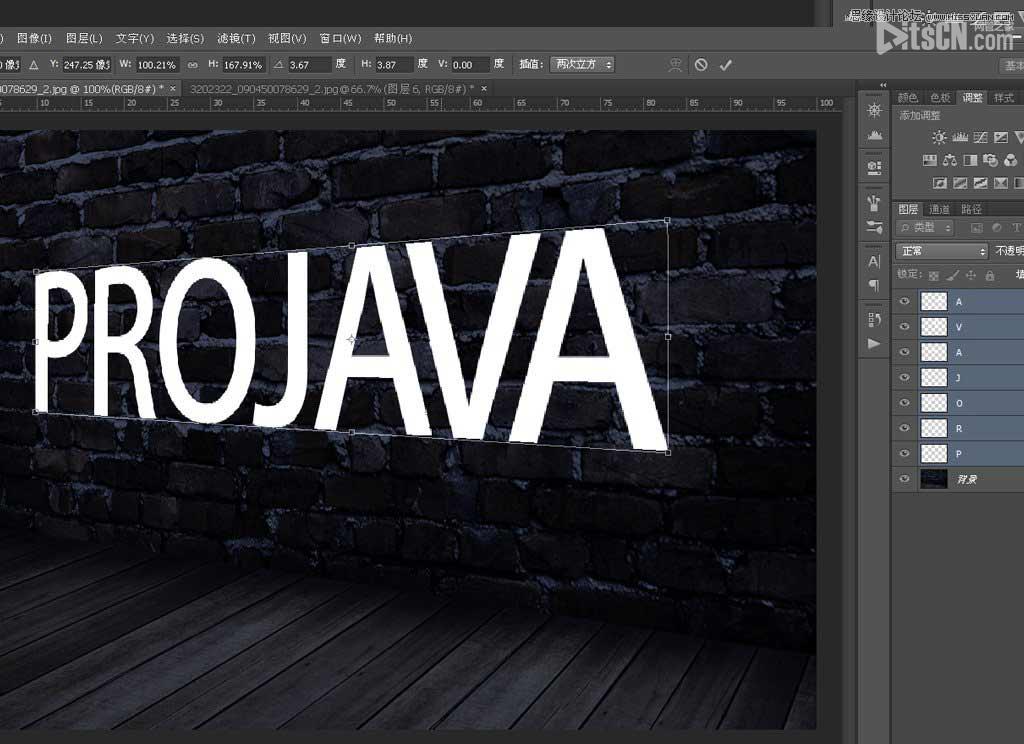Commit the transform with the checkmark icon
This screenshot has width=1024, height=744.
pos(726,65)
